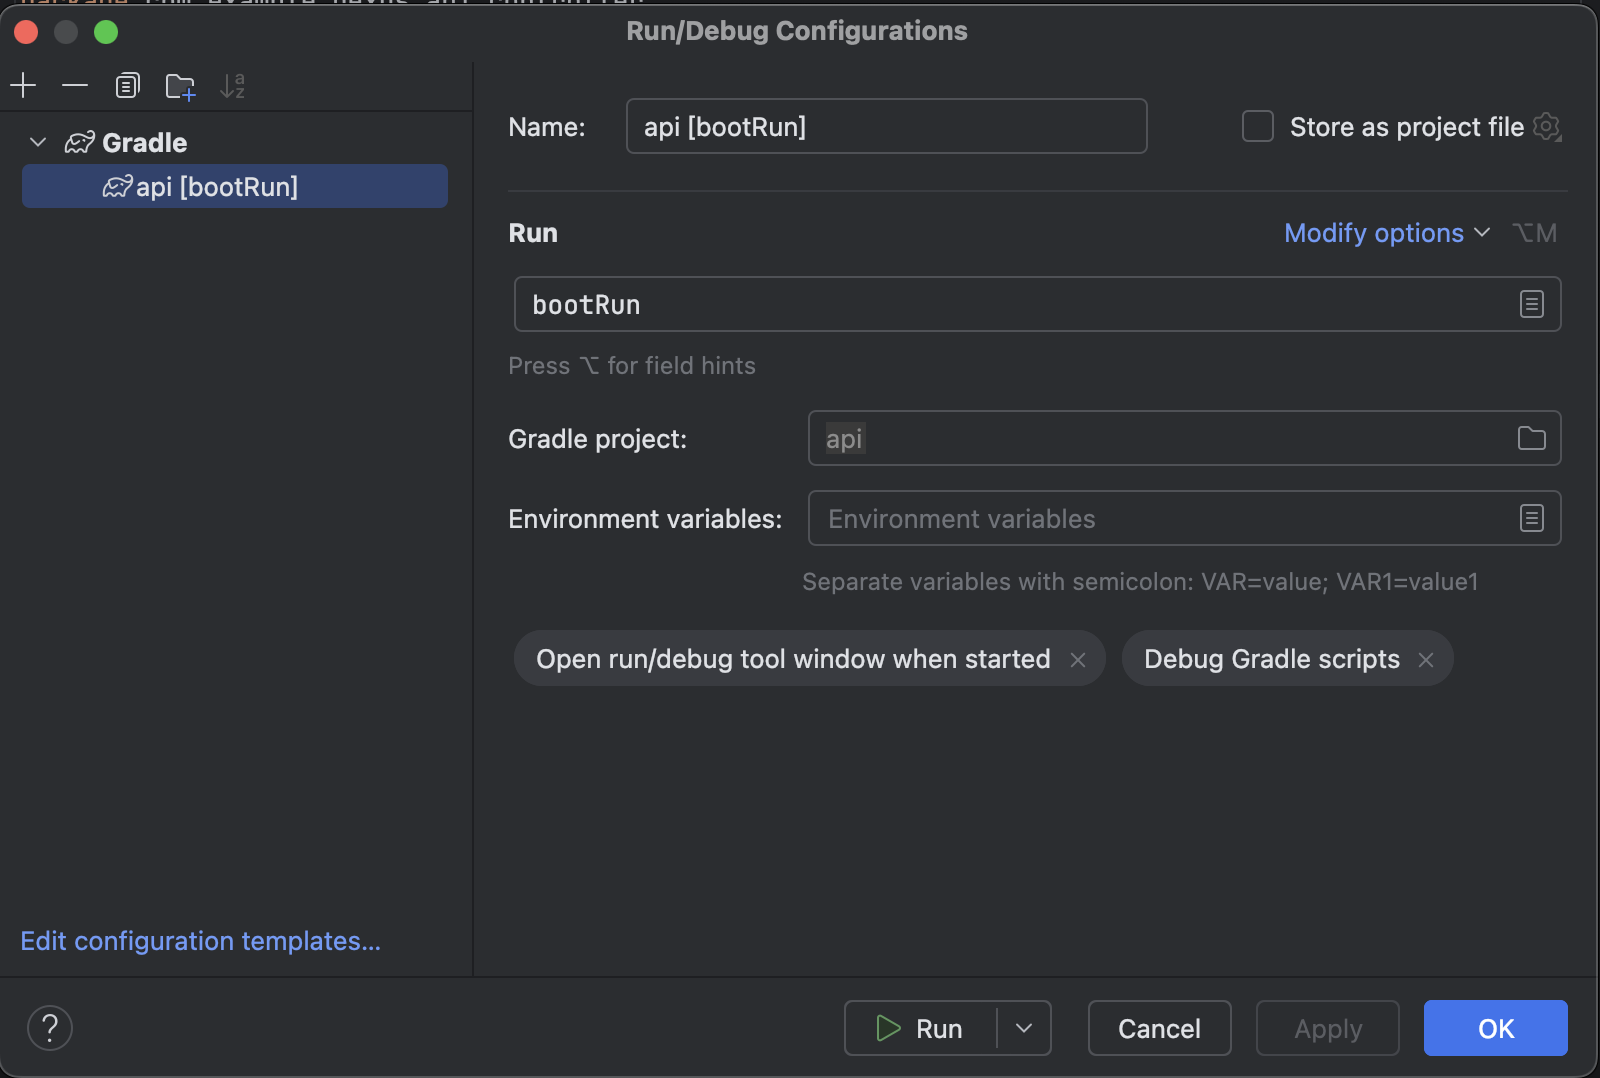The image size is (1600, 1078).
Task: Add a new run configuration with plus icon
Action: 23,86
